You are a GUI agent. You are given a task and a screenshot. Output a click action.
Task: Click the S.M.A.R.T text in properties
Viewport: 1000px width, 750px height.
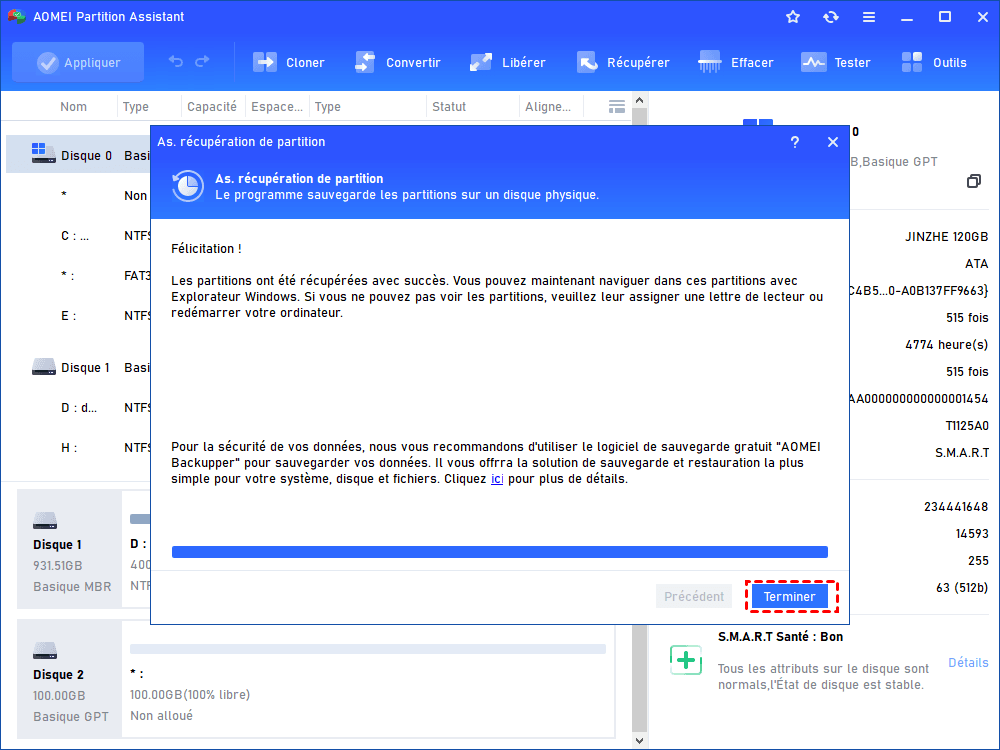[x=962, y=453]
